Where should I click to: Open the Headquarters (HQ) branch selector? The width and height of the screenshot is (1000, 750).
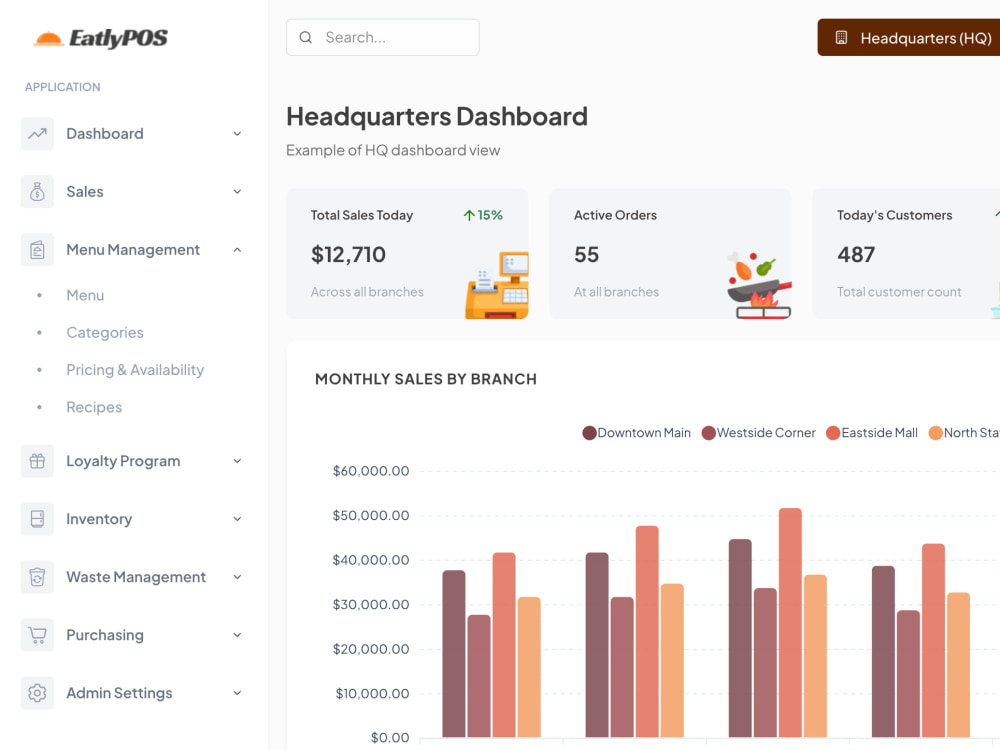(909, 38)
